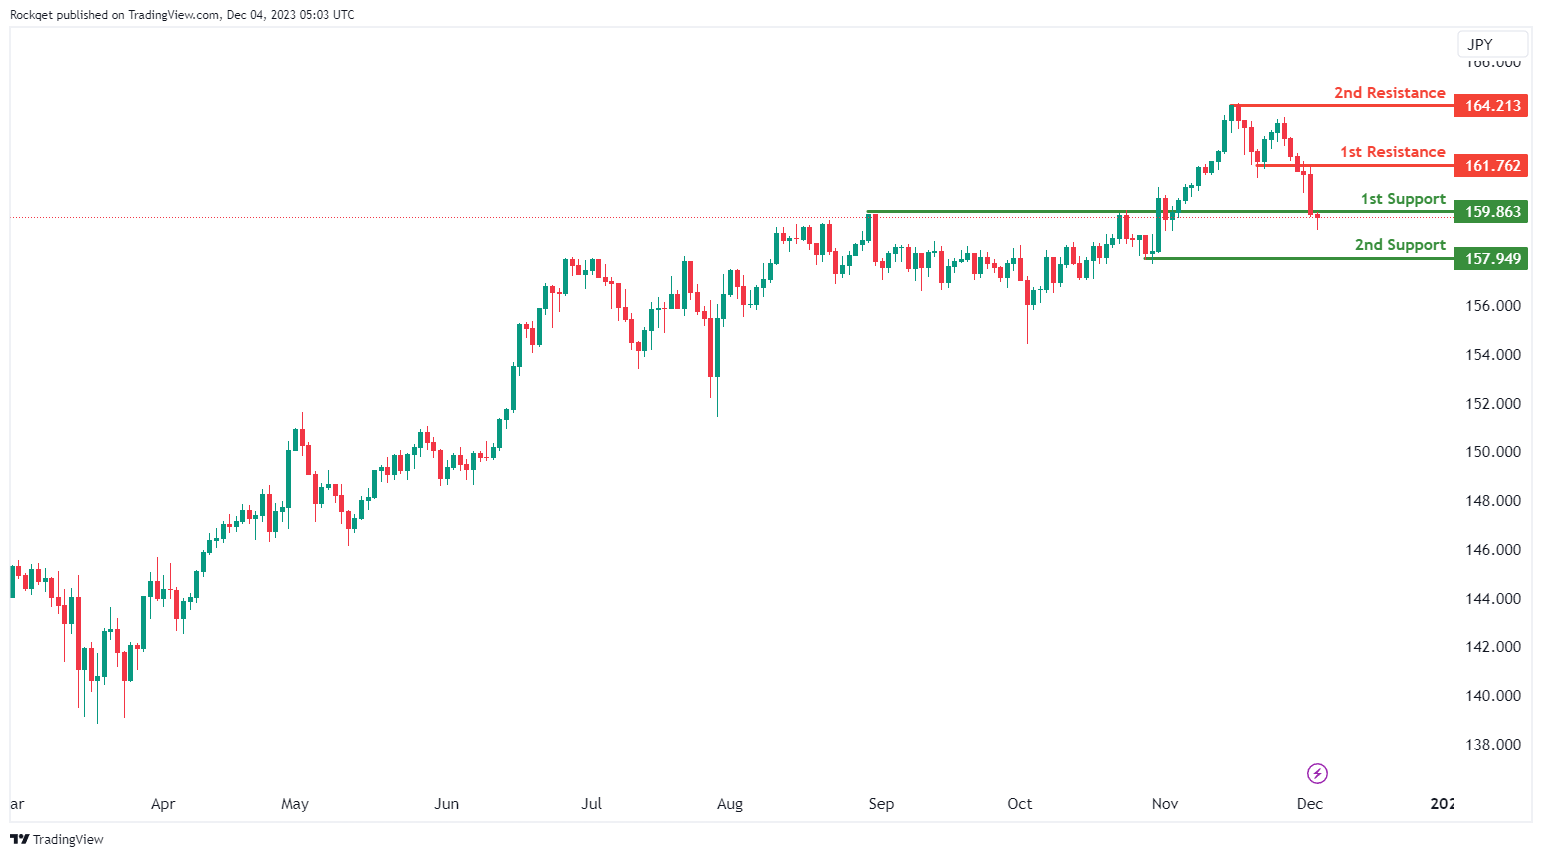Select the green 157.949 price tag

(1491, 259)
